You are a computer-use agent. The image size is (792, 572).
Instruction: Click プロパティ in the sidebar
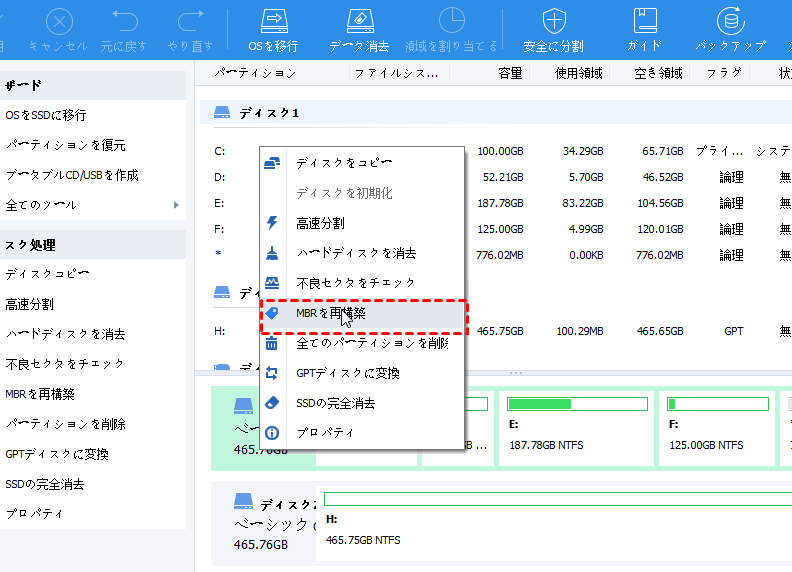pyautogui.click(x=34, y=514)
